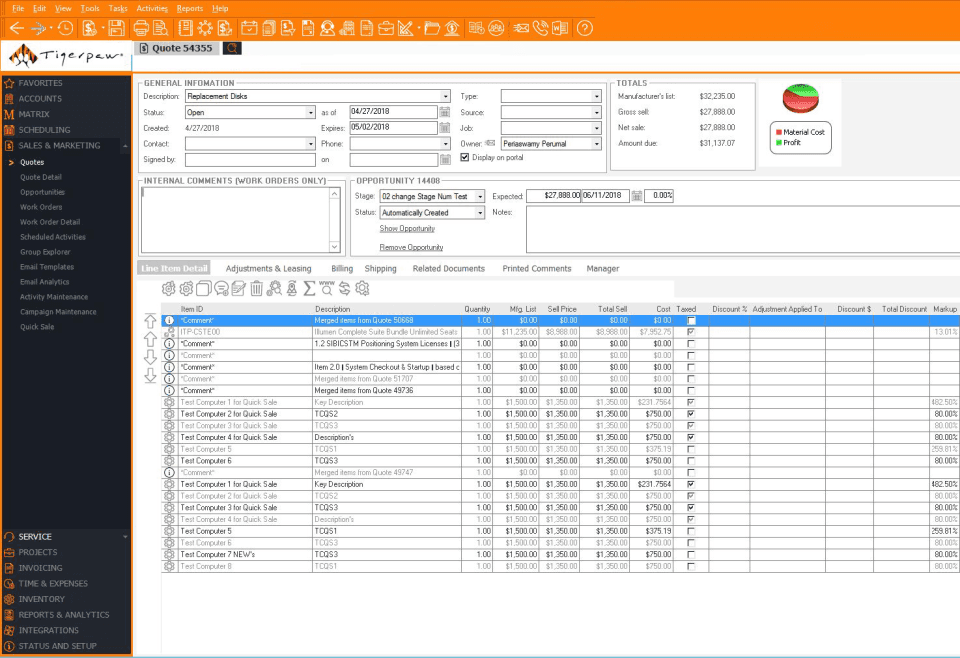Switch to Adjustments & Leasing tab

(x=268, y=269)
